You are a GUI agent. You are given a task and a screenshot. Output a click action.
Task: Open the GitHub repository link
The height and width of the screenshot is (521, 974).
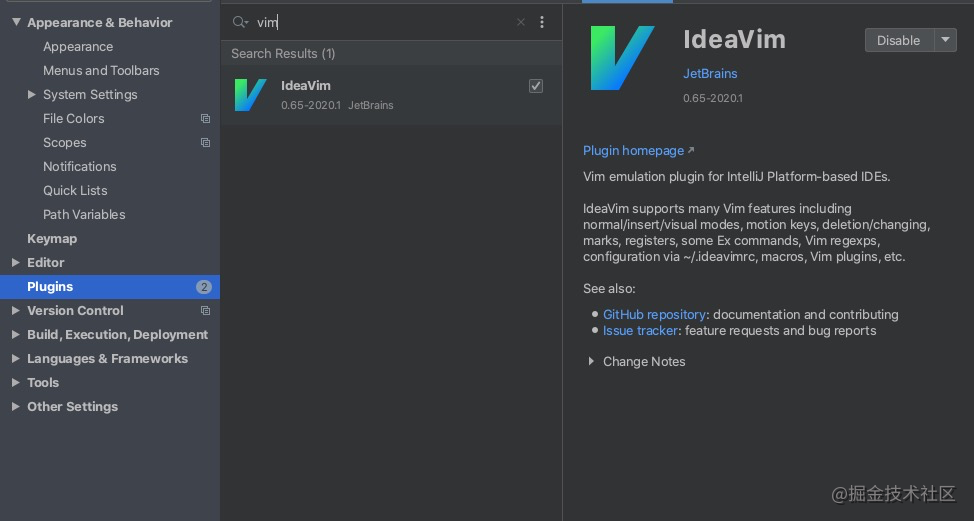(654, 315)
